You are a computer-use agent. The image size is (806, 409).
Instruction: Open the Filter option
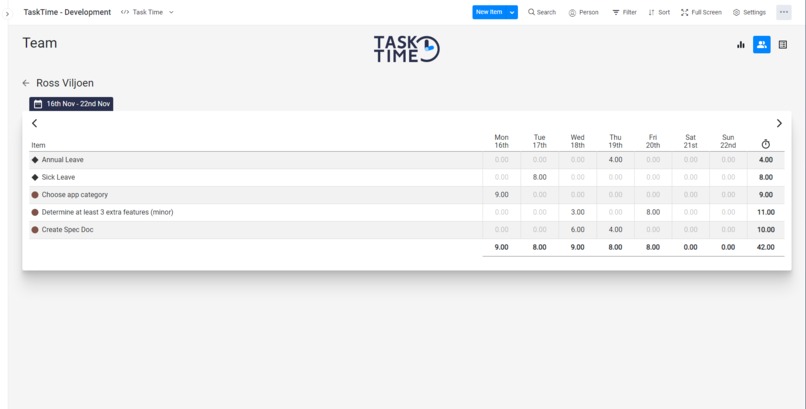[x=625, y=12]
